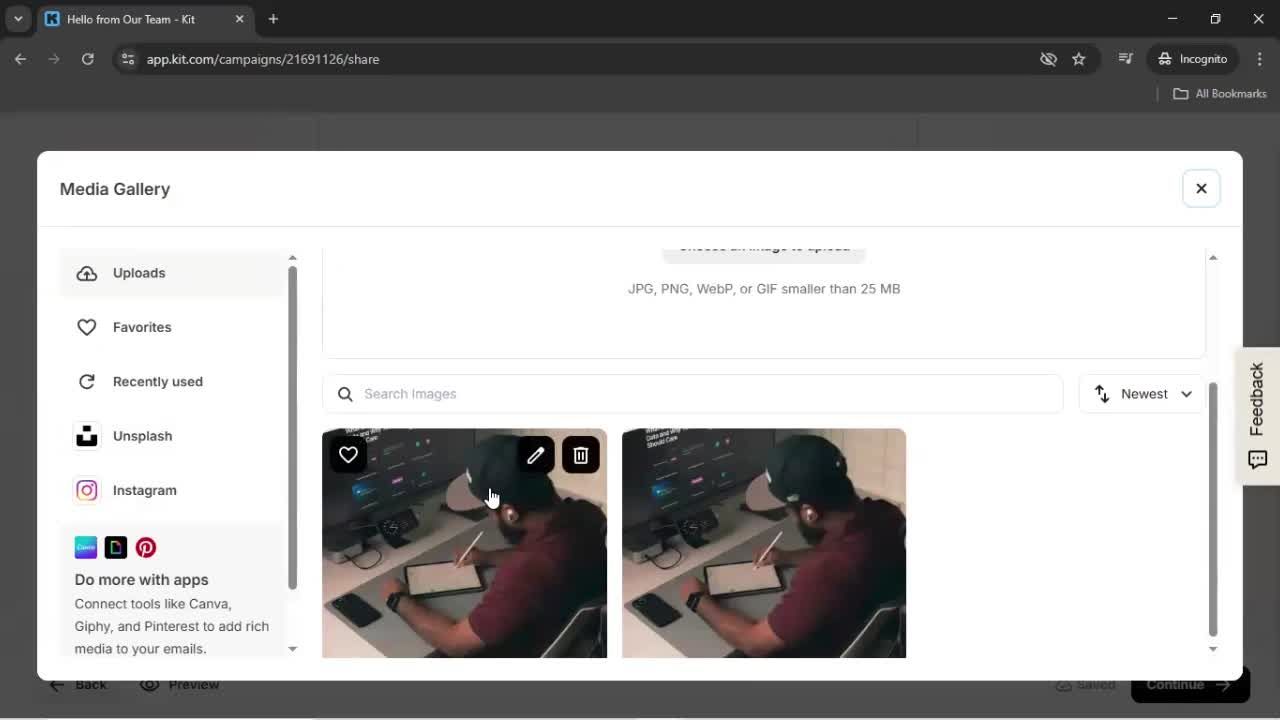
Task: Edit the first image using the pencil icon
Action: click(x=536, y=455)
